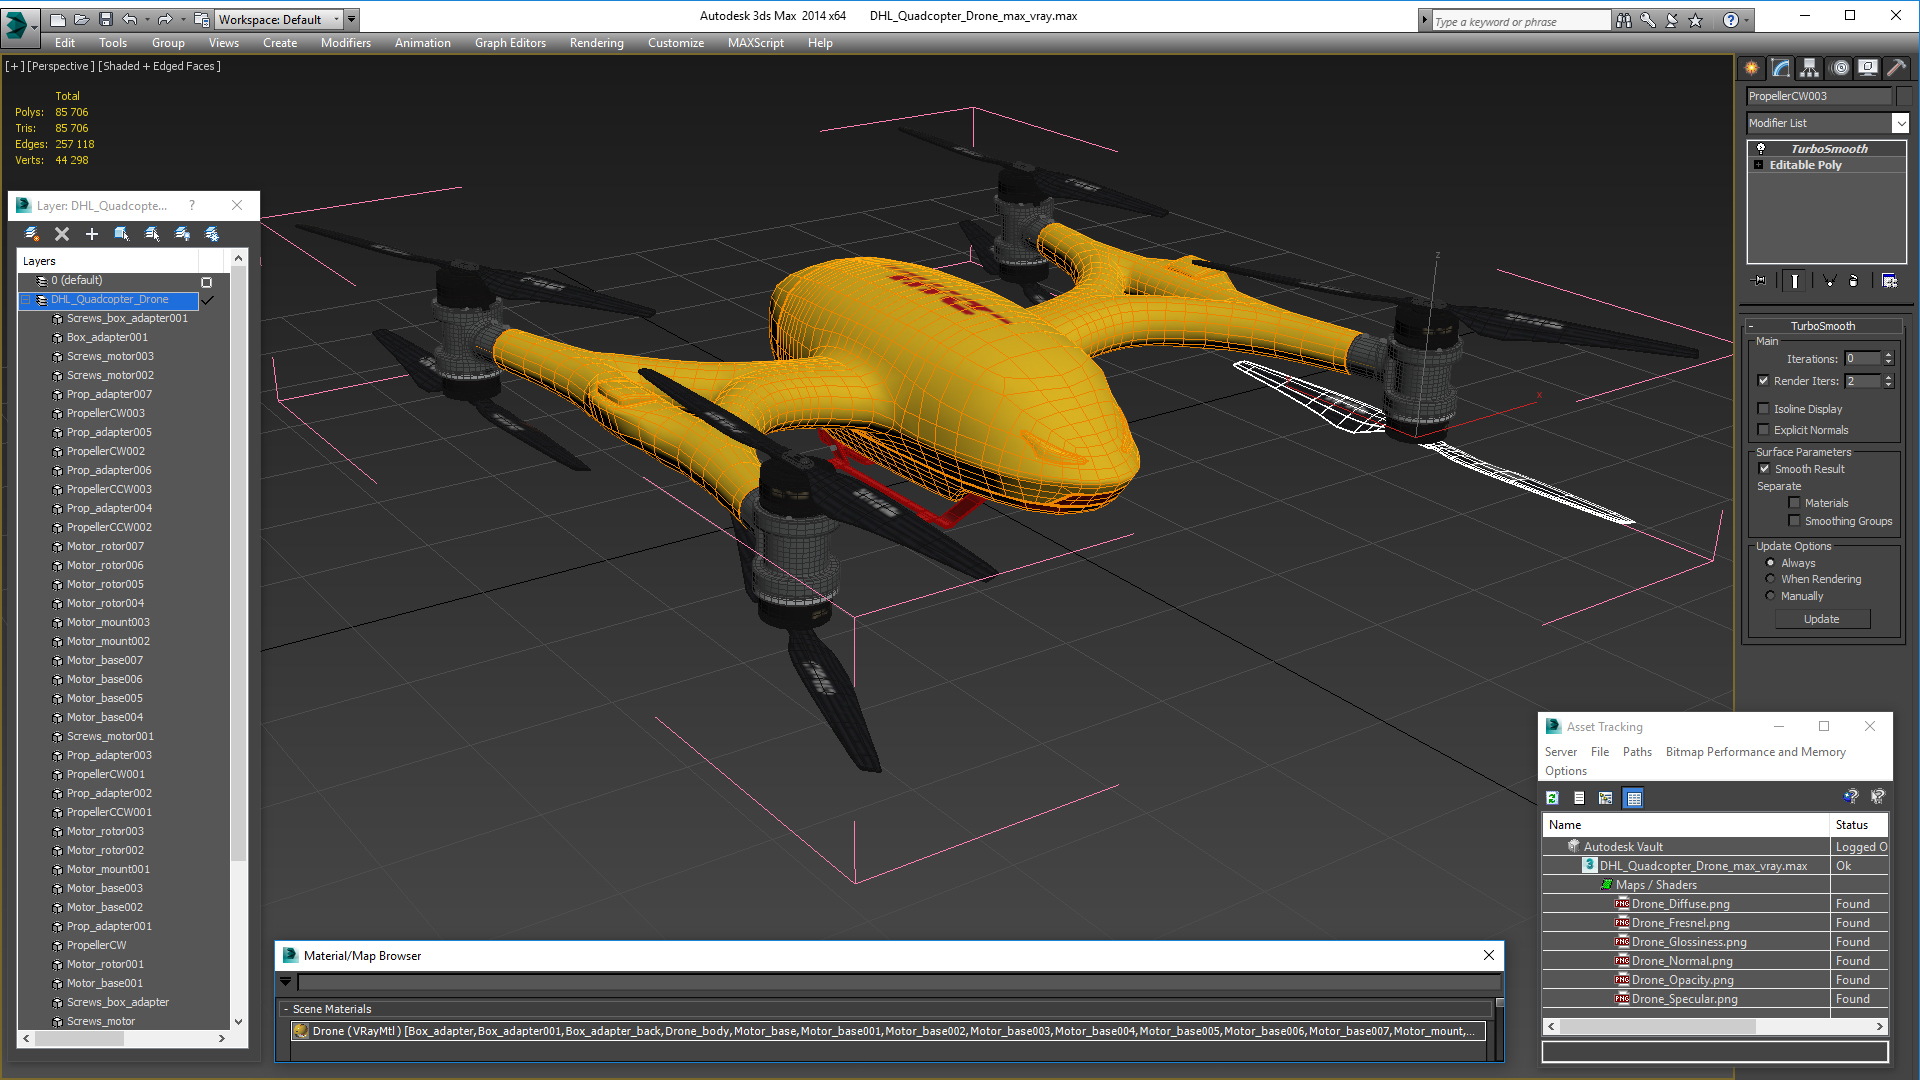Click the TurboSmooth Update button
1920x1080 pixels.
tap(1822, 619)
